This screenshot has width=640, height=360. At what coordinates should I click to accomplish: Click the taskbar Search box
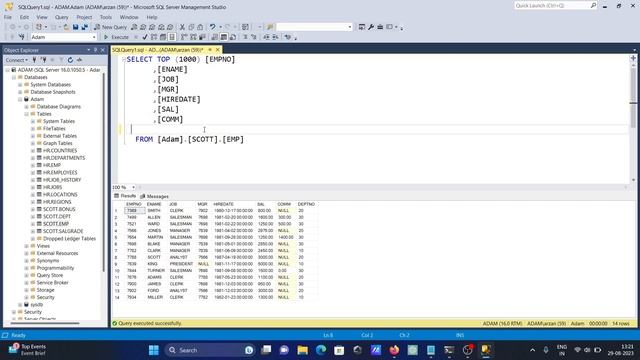[209, 350]
